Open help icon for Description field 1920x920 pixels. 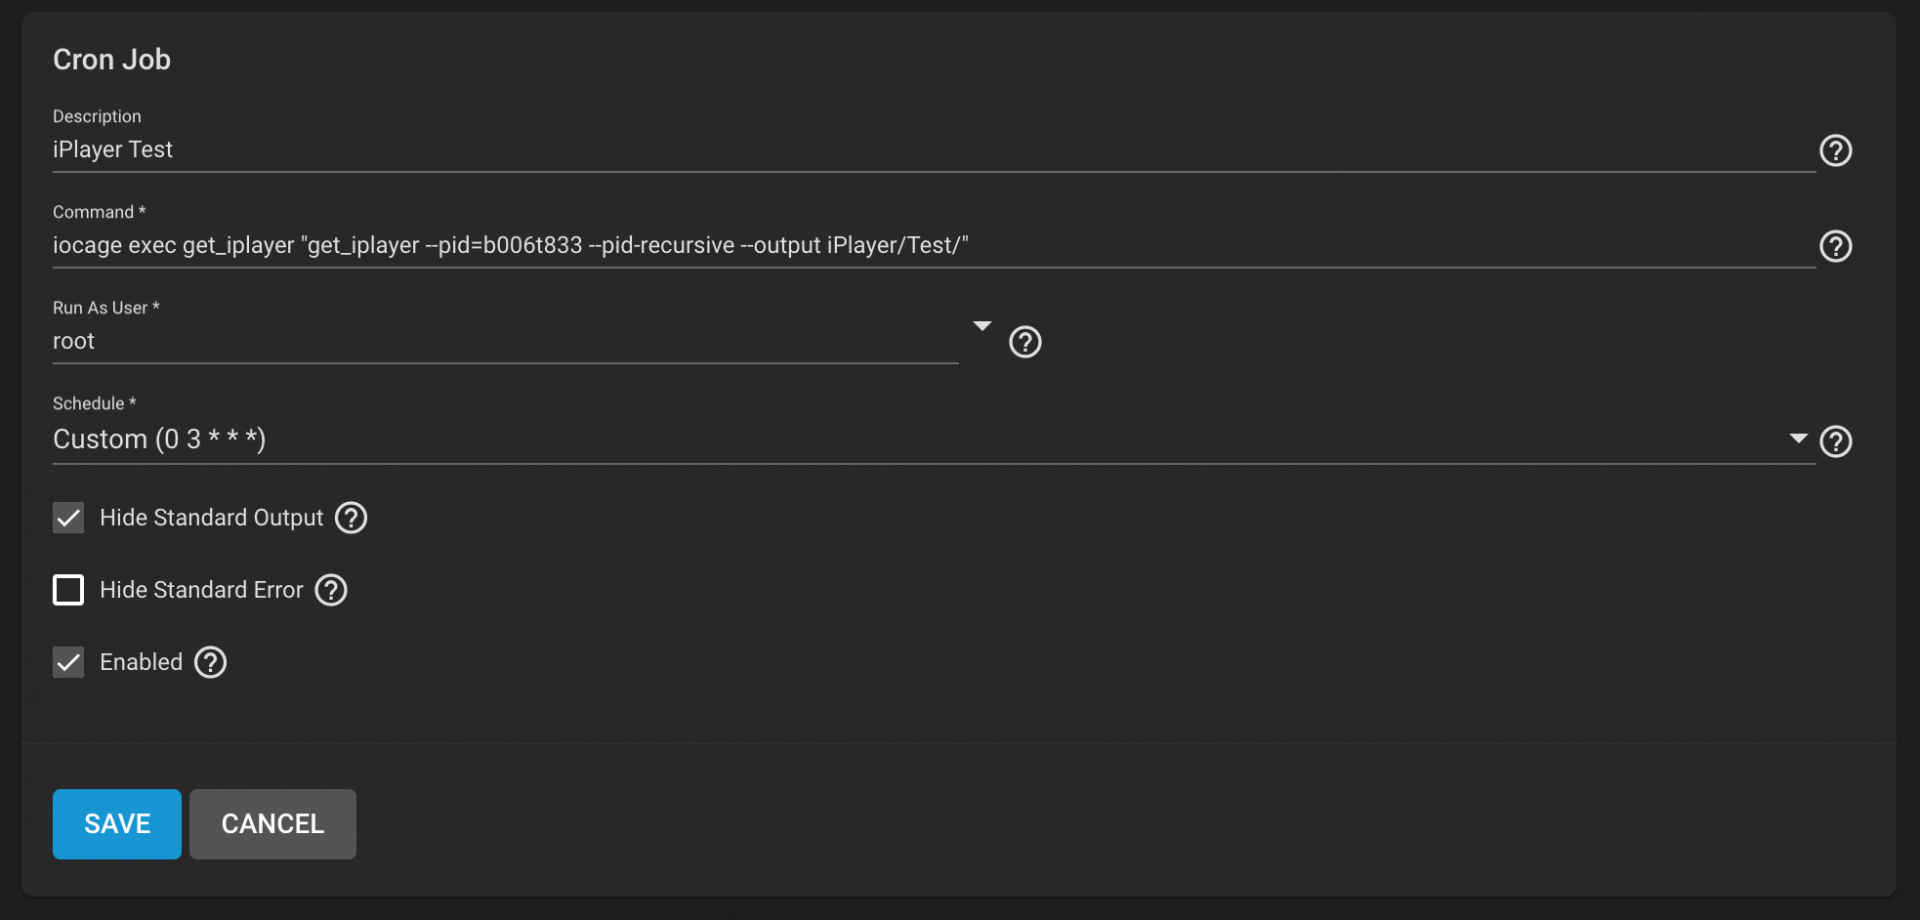point(1835,150)
